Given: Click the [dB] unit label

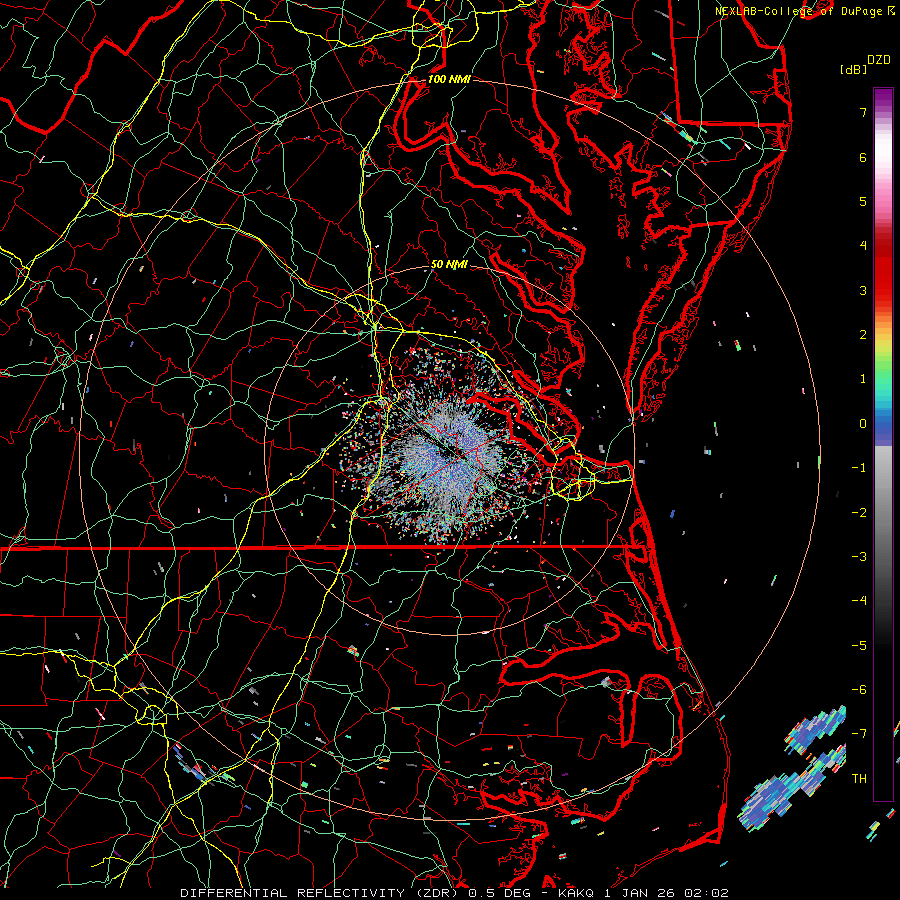Looking at the screenshot, I should coord(853,69).
